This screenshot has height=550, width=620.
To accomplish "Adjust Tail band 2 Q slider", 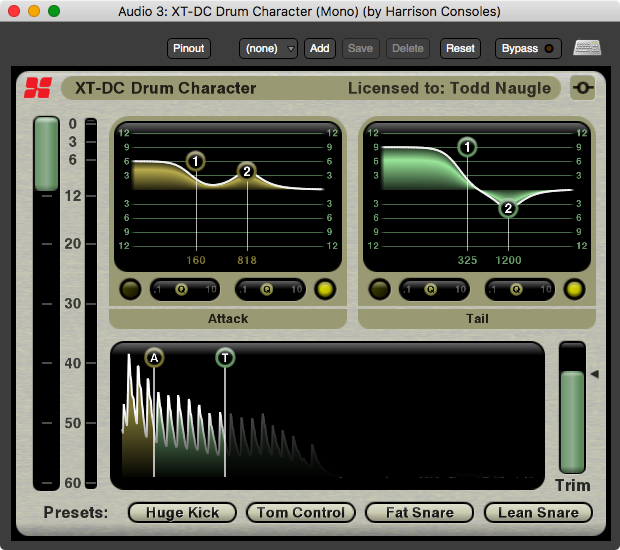I will (520, 289).
